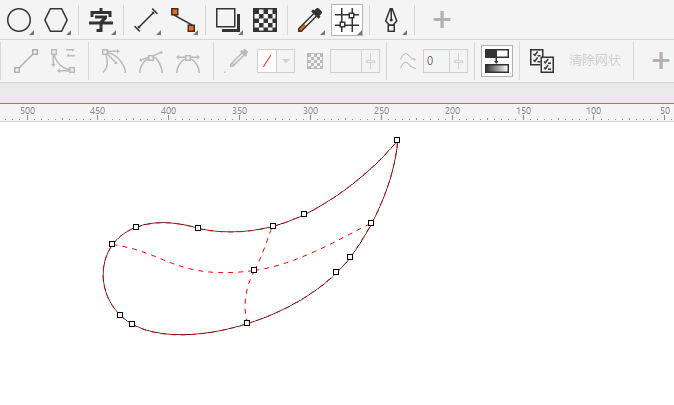Click the clear mesh (清除网状) button
This screenshot has height=405, width=674.
tap(595, 61)
